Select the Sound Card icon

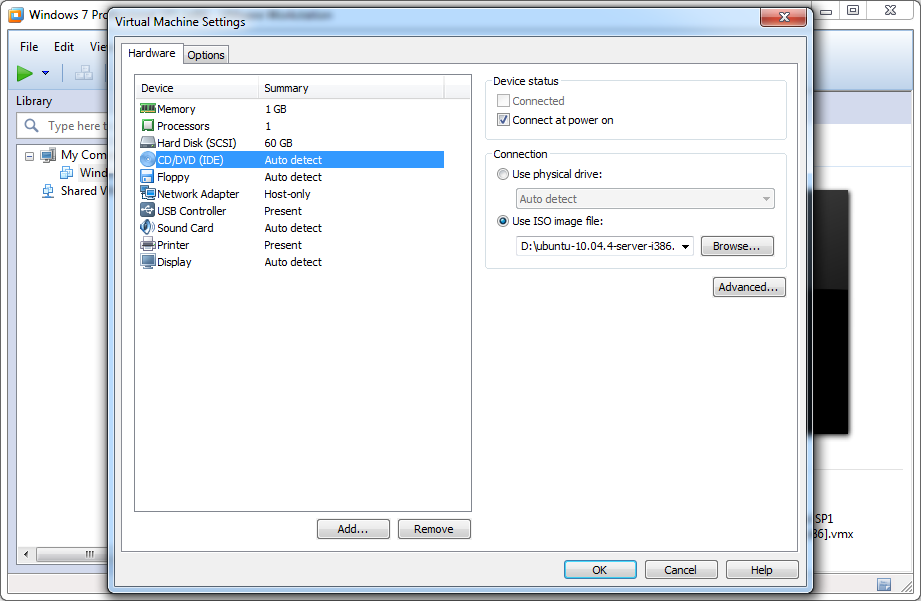148,228
